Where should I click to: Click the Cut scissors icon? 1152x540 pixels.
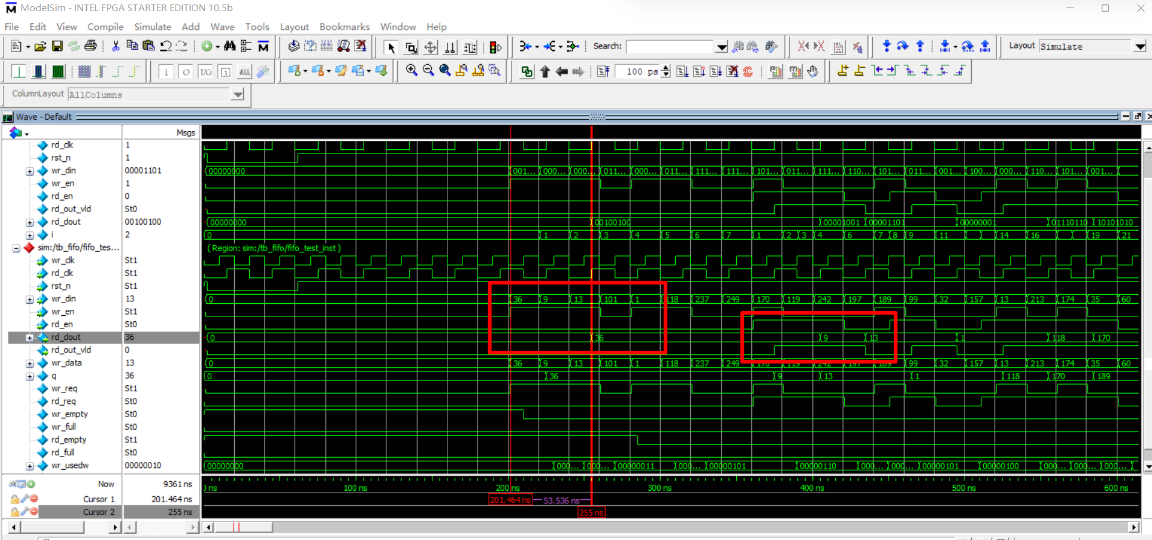point(115,46)
